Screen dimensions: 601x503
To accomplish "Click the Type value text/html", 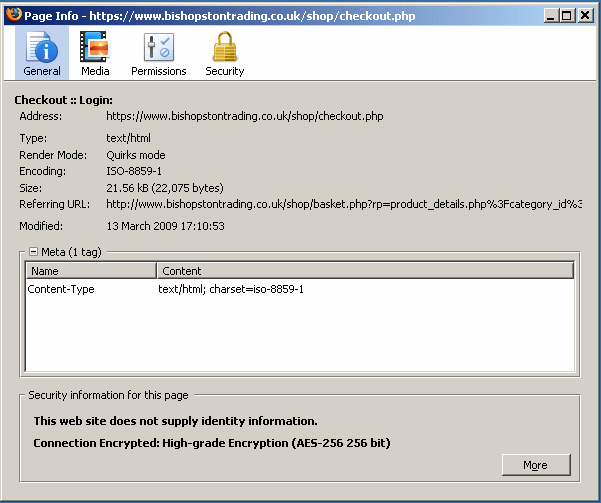I will (x=128, y=138).
